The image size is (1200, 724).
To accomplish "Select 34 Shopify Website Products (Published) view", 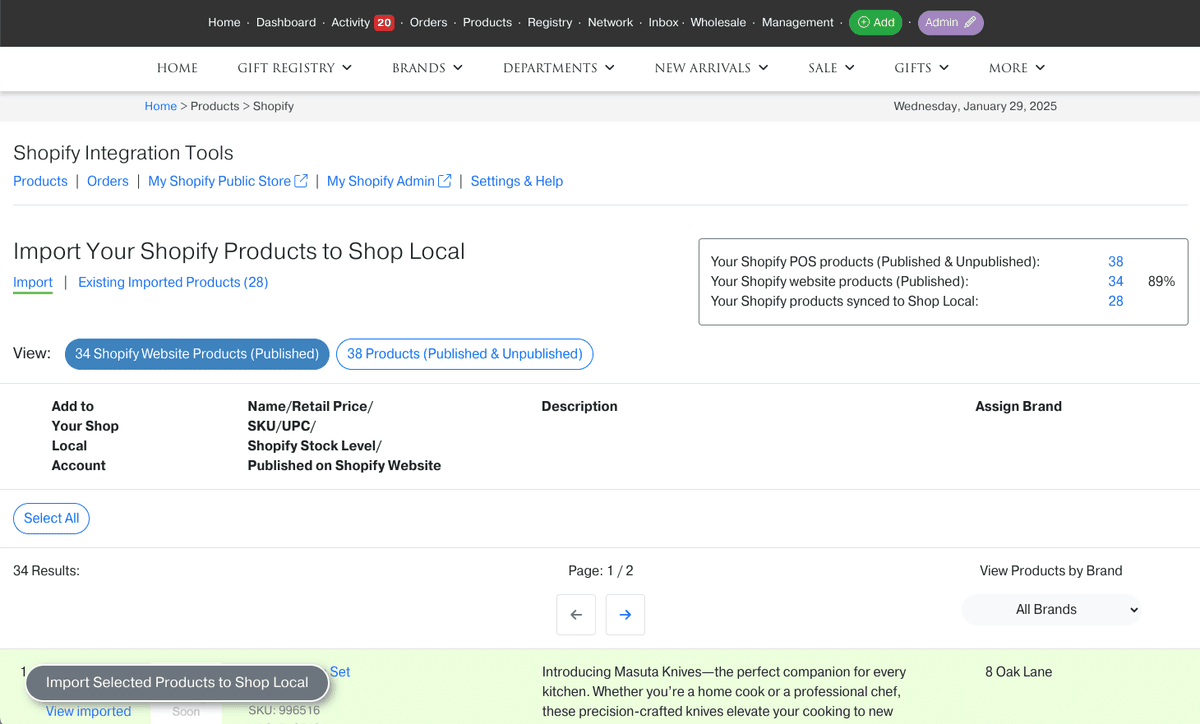I will click(x=197, y=354).
